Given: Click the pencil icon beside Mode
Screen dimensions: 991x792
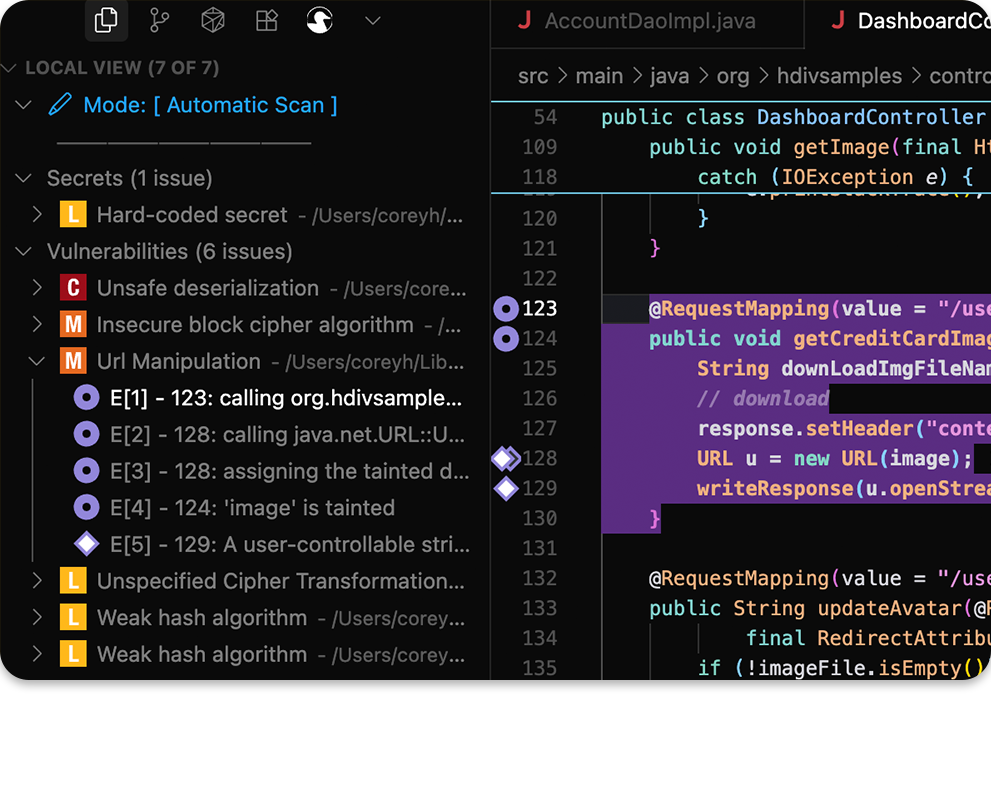Looking at the screenshot, I should click(60, 104).
